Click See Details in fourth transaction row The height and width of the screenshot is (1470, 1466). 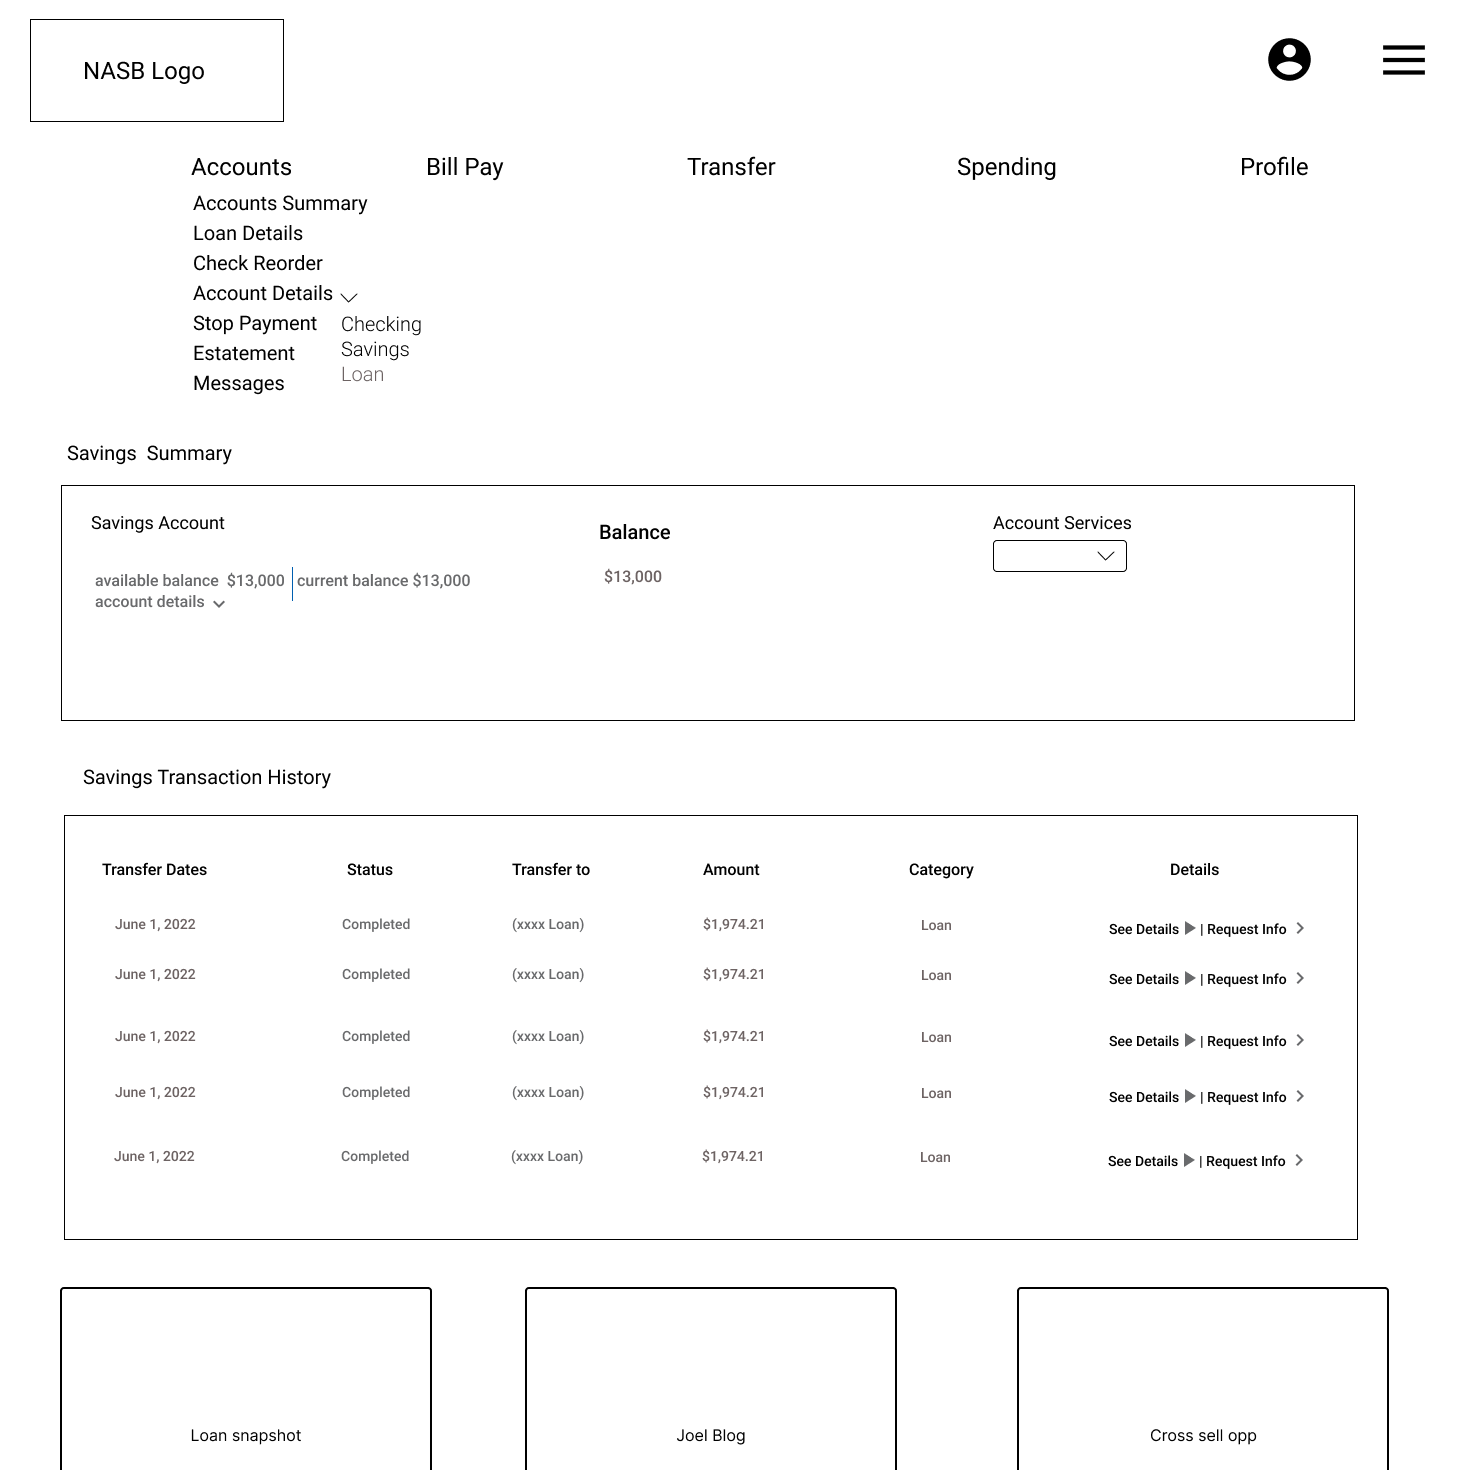point(1144,1097)
